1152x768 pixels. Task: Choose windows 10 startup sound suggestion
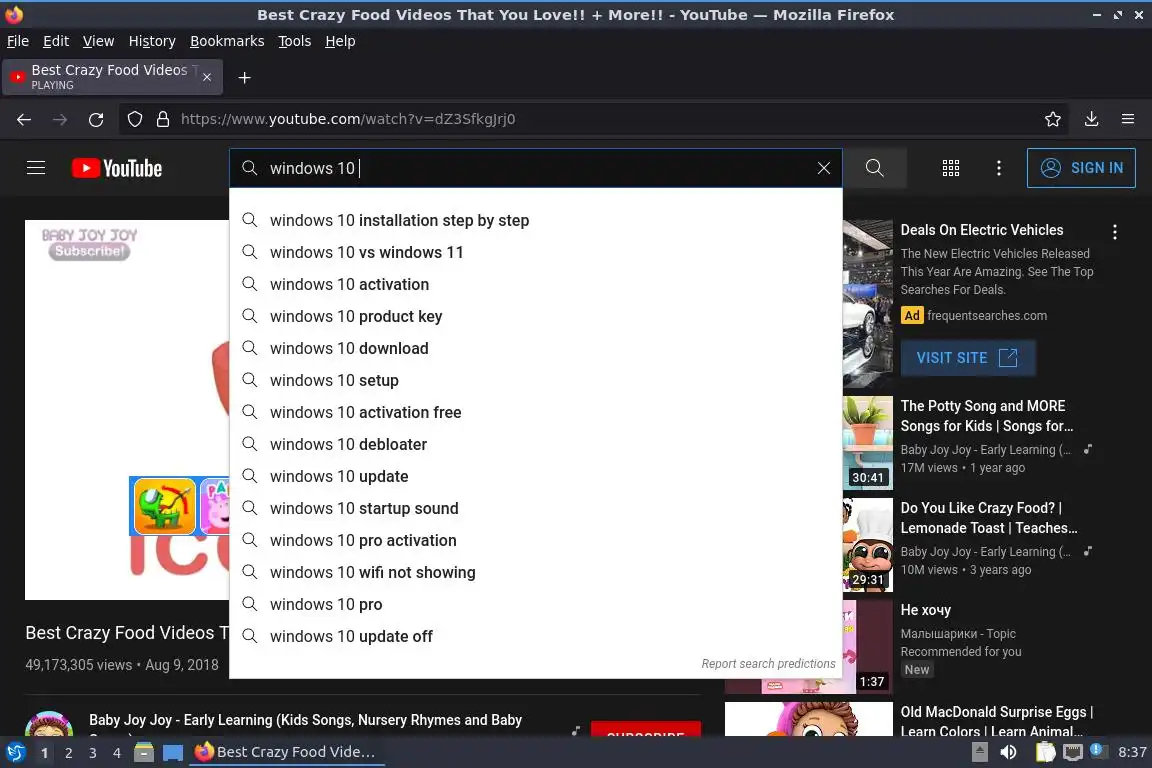[x=536, y=509]
